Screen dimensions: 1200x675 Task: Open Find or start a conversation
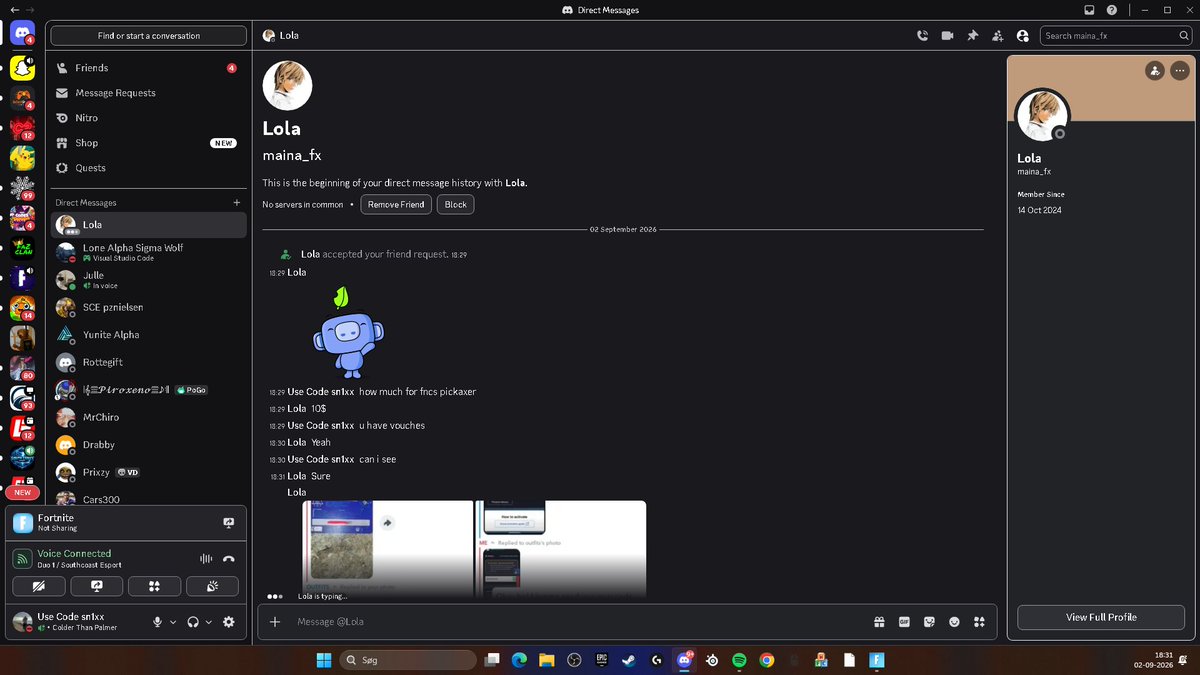[x=148, y=35]
